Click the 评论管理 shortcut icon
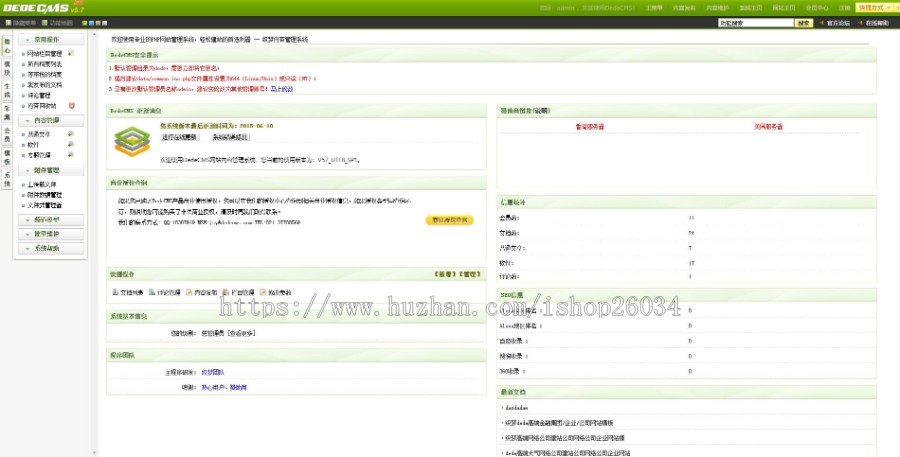900x457 pixels. (x=152, y=292)
